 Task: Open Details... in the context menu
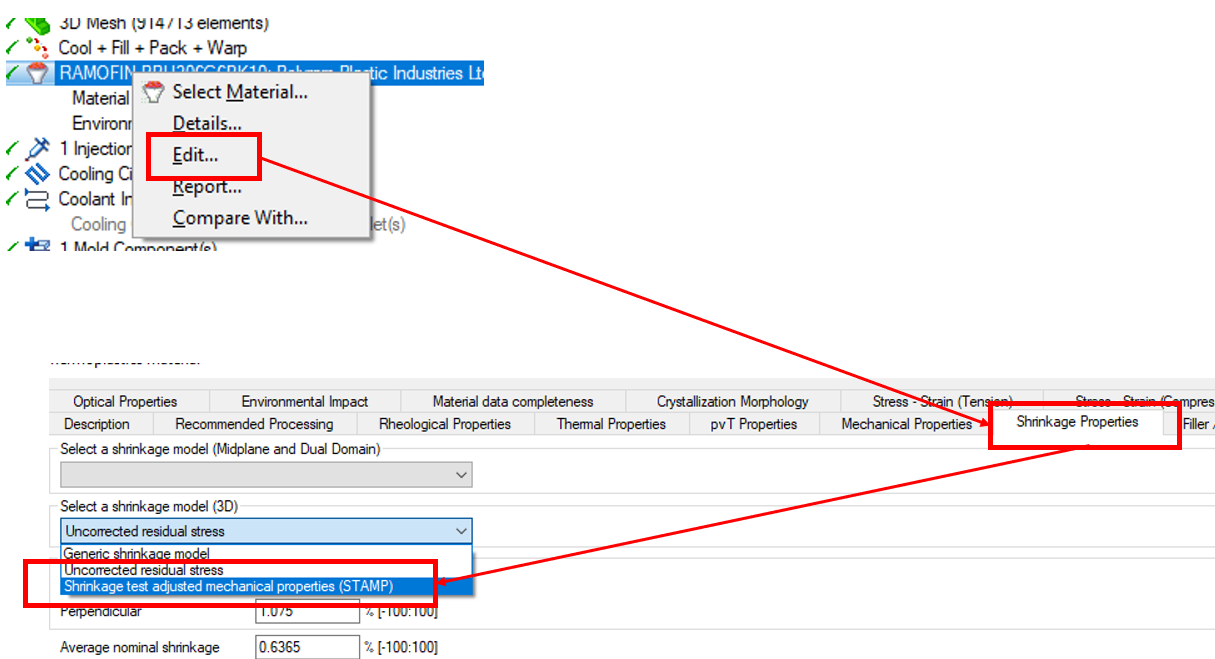point(207,124)
